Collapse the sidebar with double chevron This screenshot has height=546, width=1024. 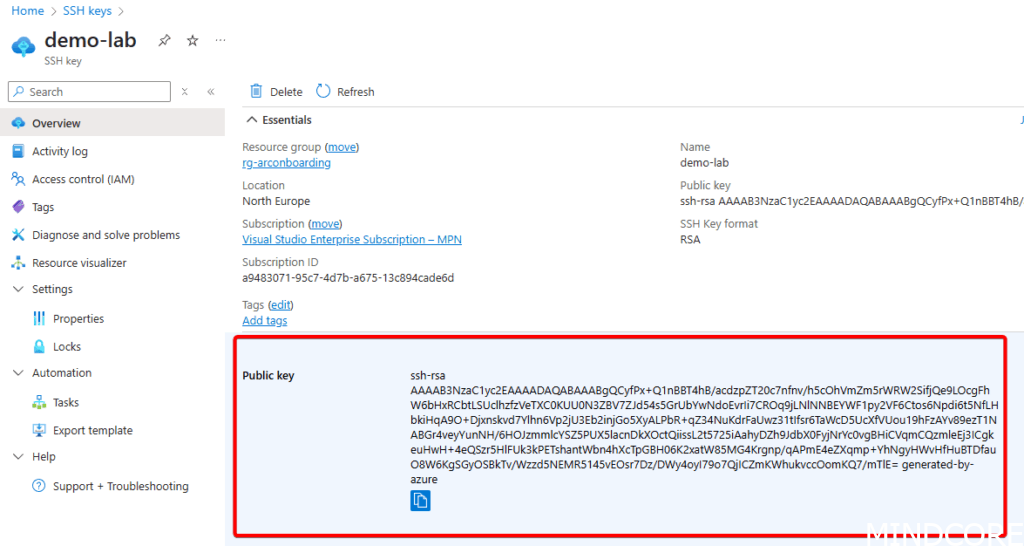[211, 91]
